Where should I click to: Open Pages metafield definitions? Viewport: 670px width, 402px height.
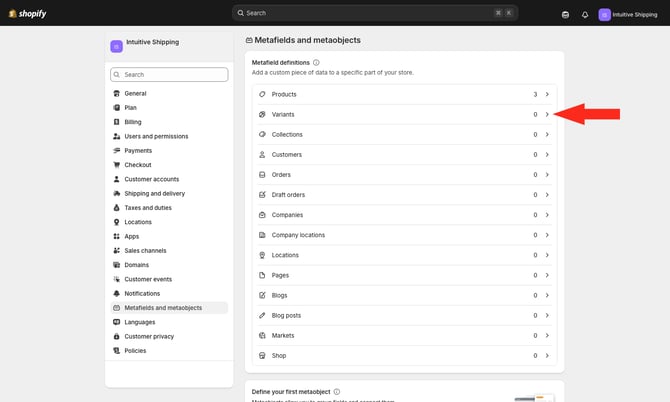click(404, 275)
